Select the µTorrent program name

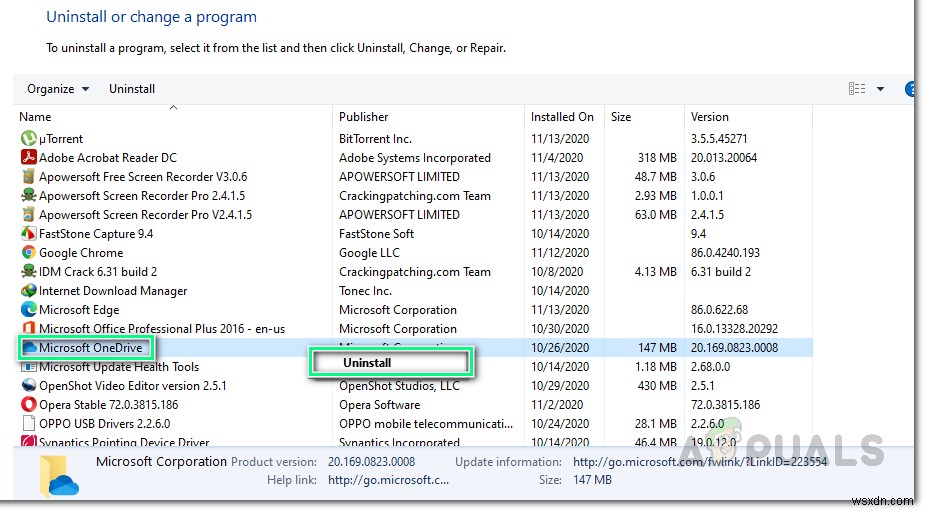[x=61, y=139]
